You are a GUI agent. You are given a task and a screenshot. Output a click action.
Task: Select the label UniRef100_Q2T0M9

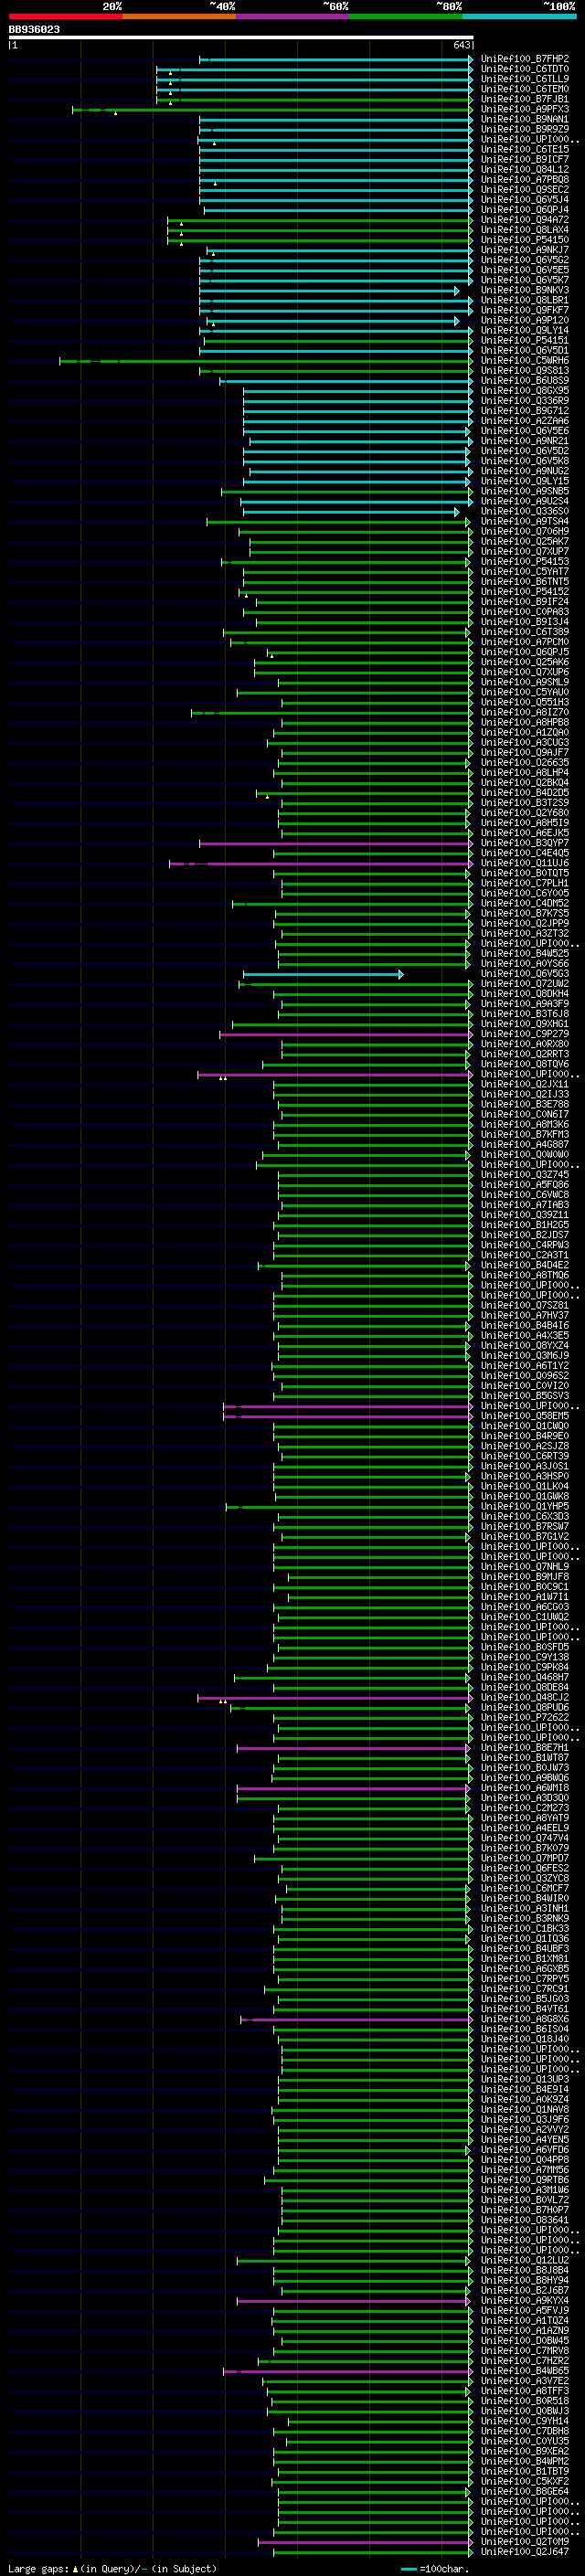click(x=524, y=2541)
